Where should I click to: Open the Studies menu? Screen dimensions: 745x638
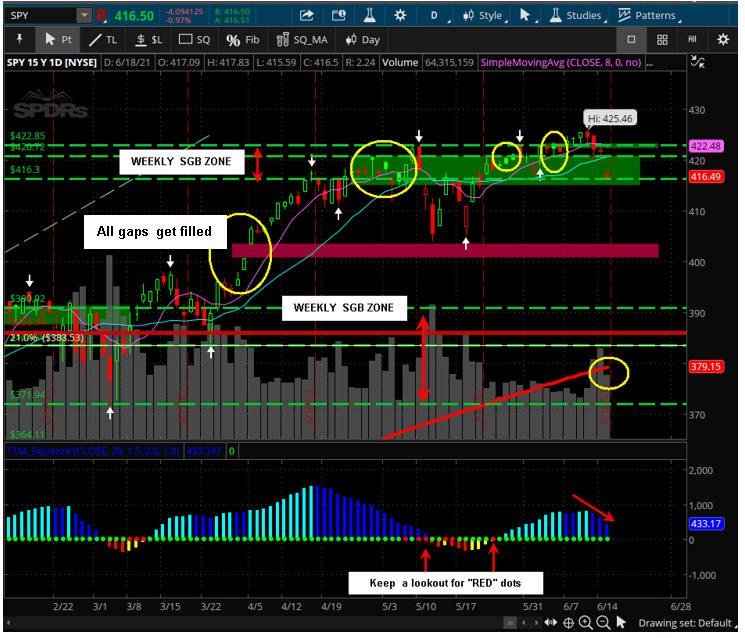[577, 15]
